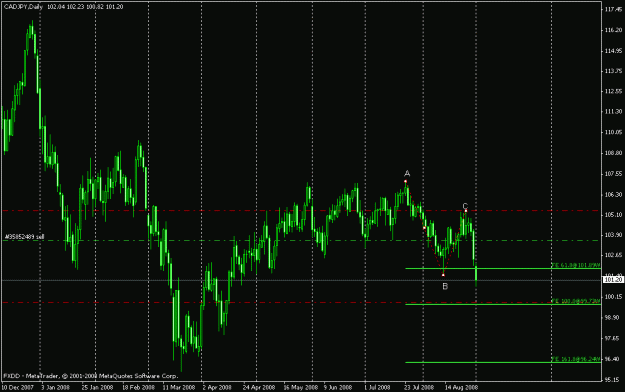The height and width of the screenshot is (392, 625).
Task: Click the 107.55 price axis value
Action: coord(613,174)
